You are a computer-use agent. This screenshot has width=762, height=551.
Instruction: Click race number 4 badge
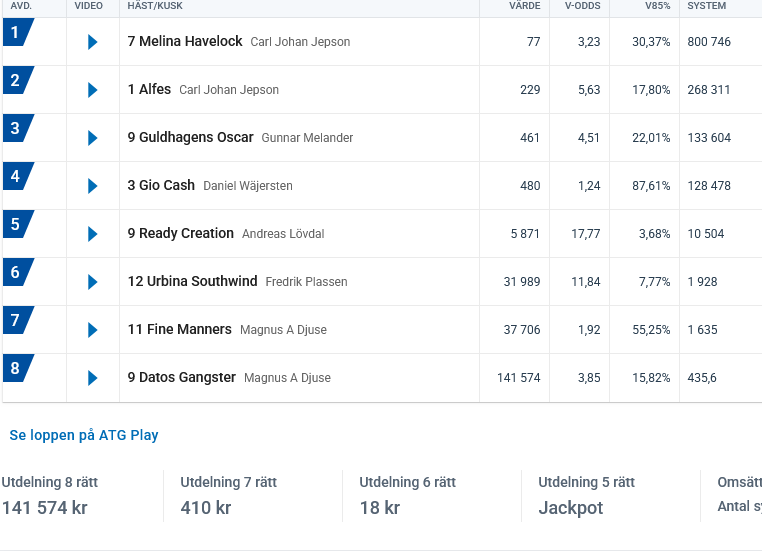click(17, 177)
